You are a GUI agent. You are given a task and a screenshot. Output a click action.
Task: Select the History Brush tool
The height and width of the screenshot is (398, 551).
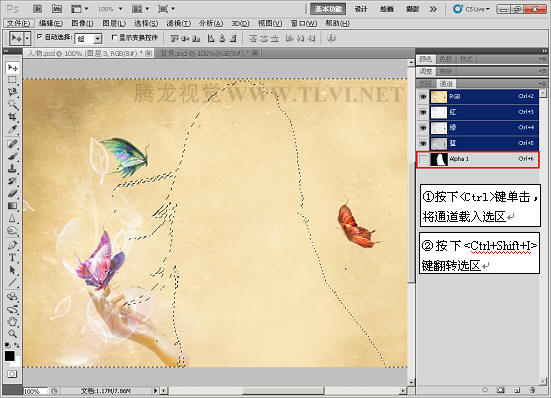pos(13,181)
